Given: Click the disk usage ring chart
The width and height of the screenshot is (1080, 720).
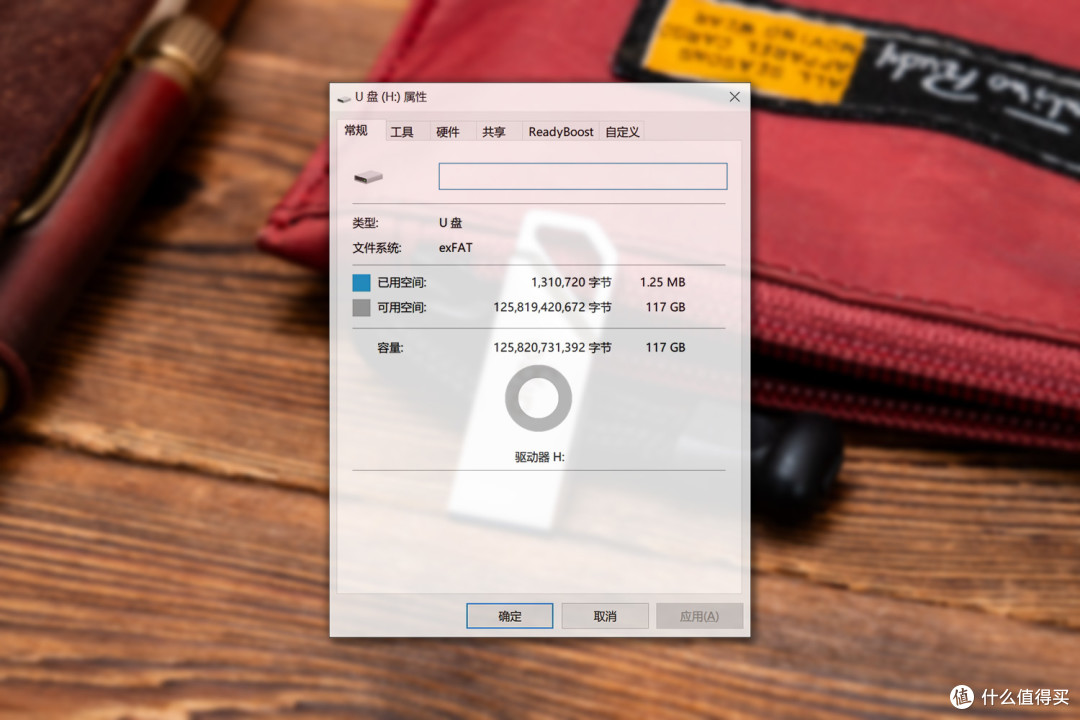Looking at the screenshot, I should (x=539, y=398).
